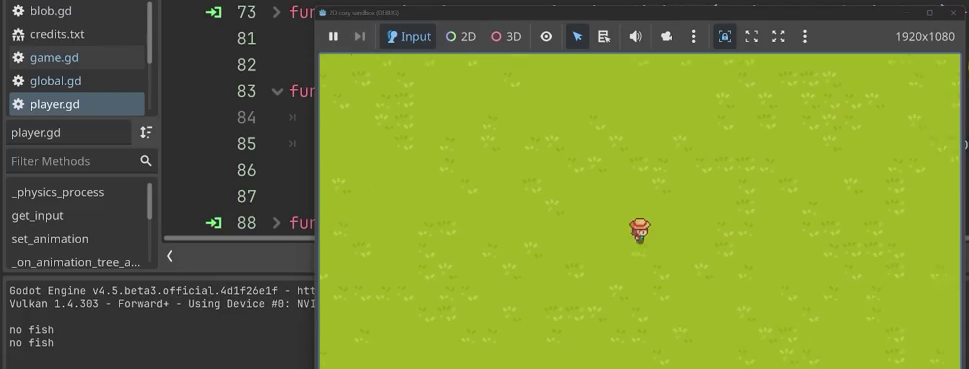Choose the list-select tool icon

coord(604,36)
